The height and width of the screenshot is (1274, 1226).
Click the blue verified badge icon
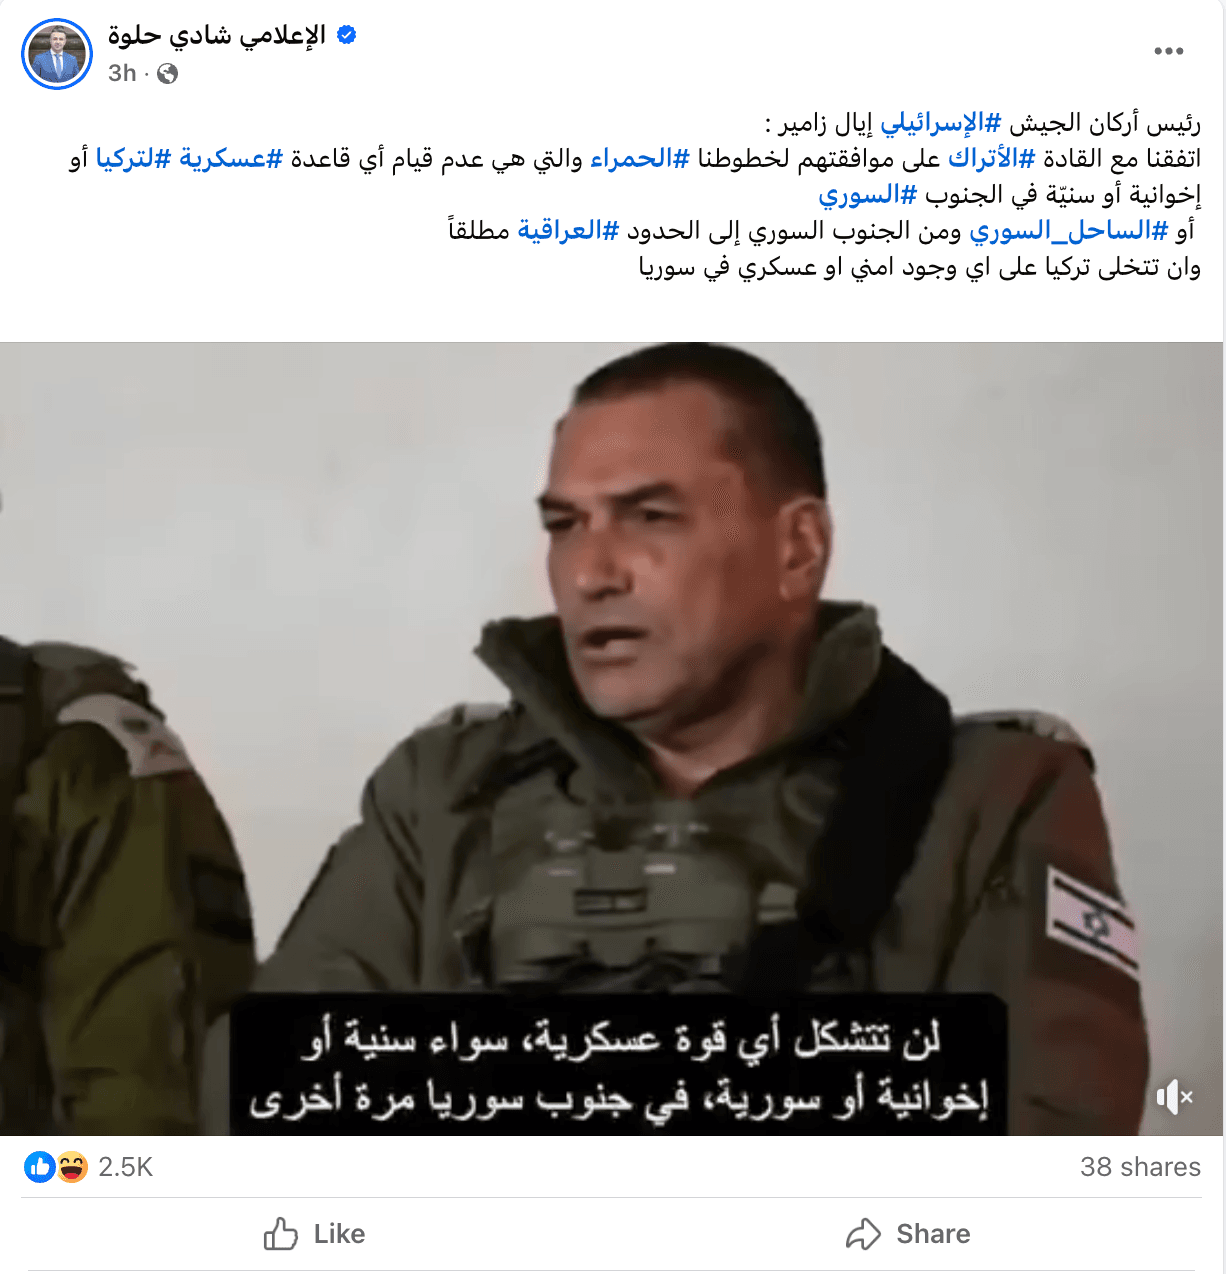pyautogui.click(x=347, y=35)
